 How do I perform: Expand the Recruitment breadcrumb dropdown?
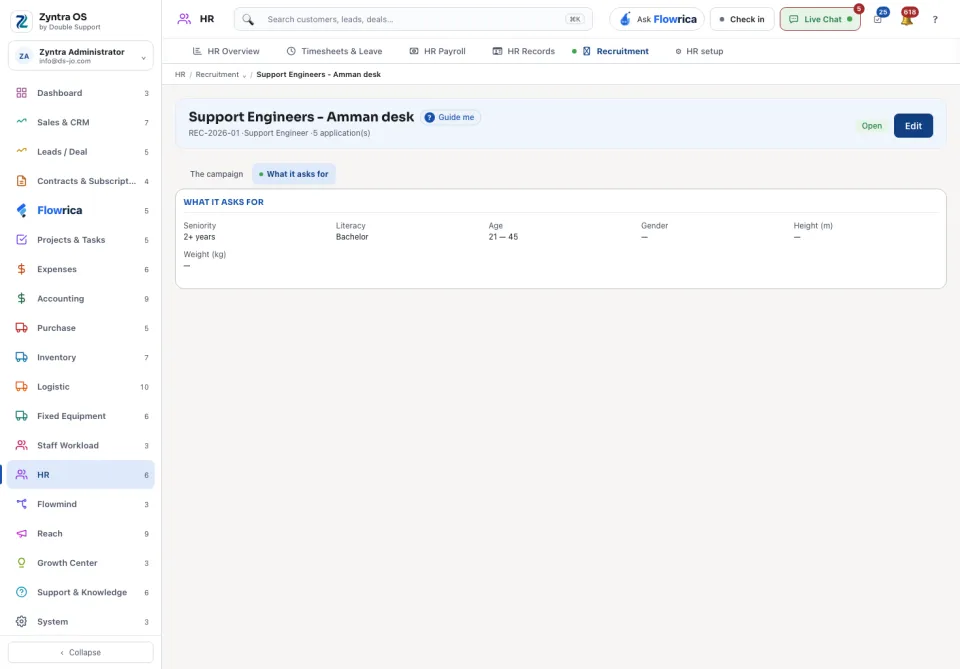[244, 75]
